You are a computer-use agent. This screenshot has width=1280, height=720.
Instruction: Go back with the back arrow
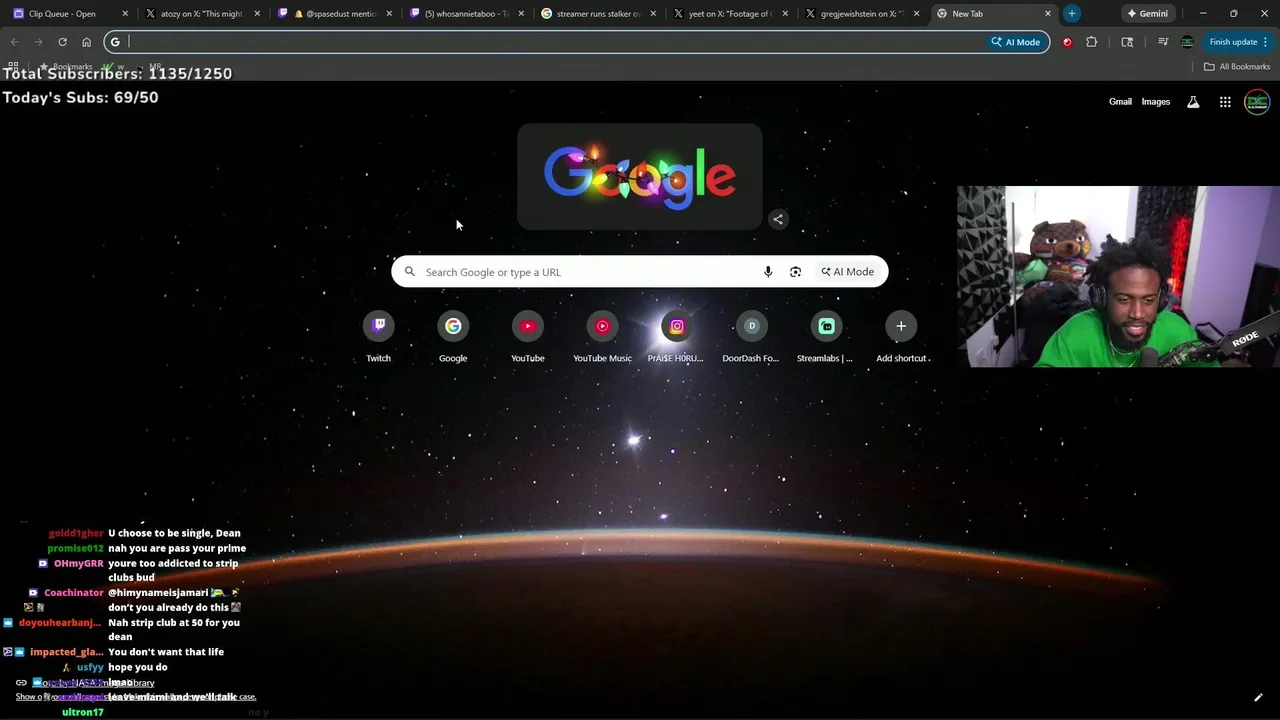[15, 42]
